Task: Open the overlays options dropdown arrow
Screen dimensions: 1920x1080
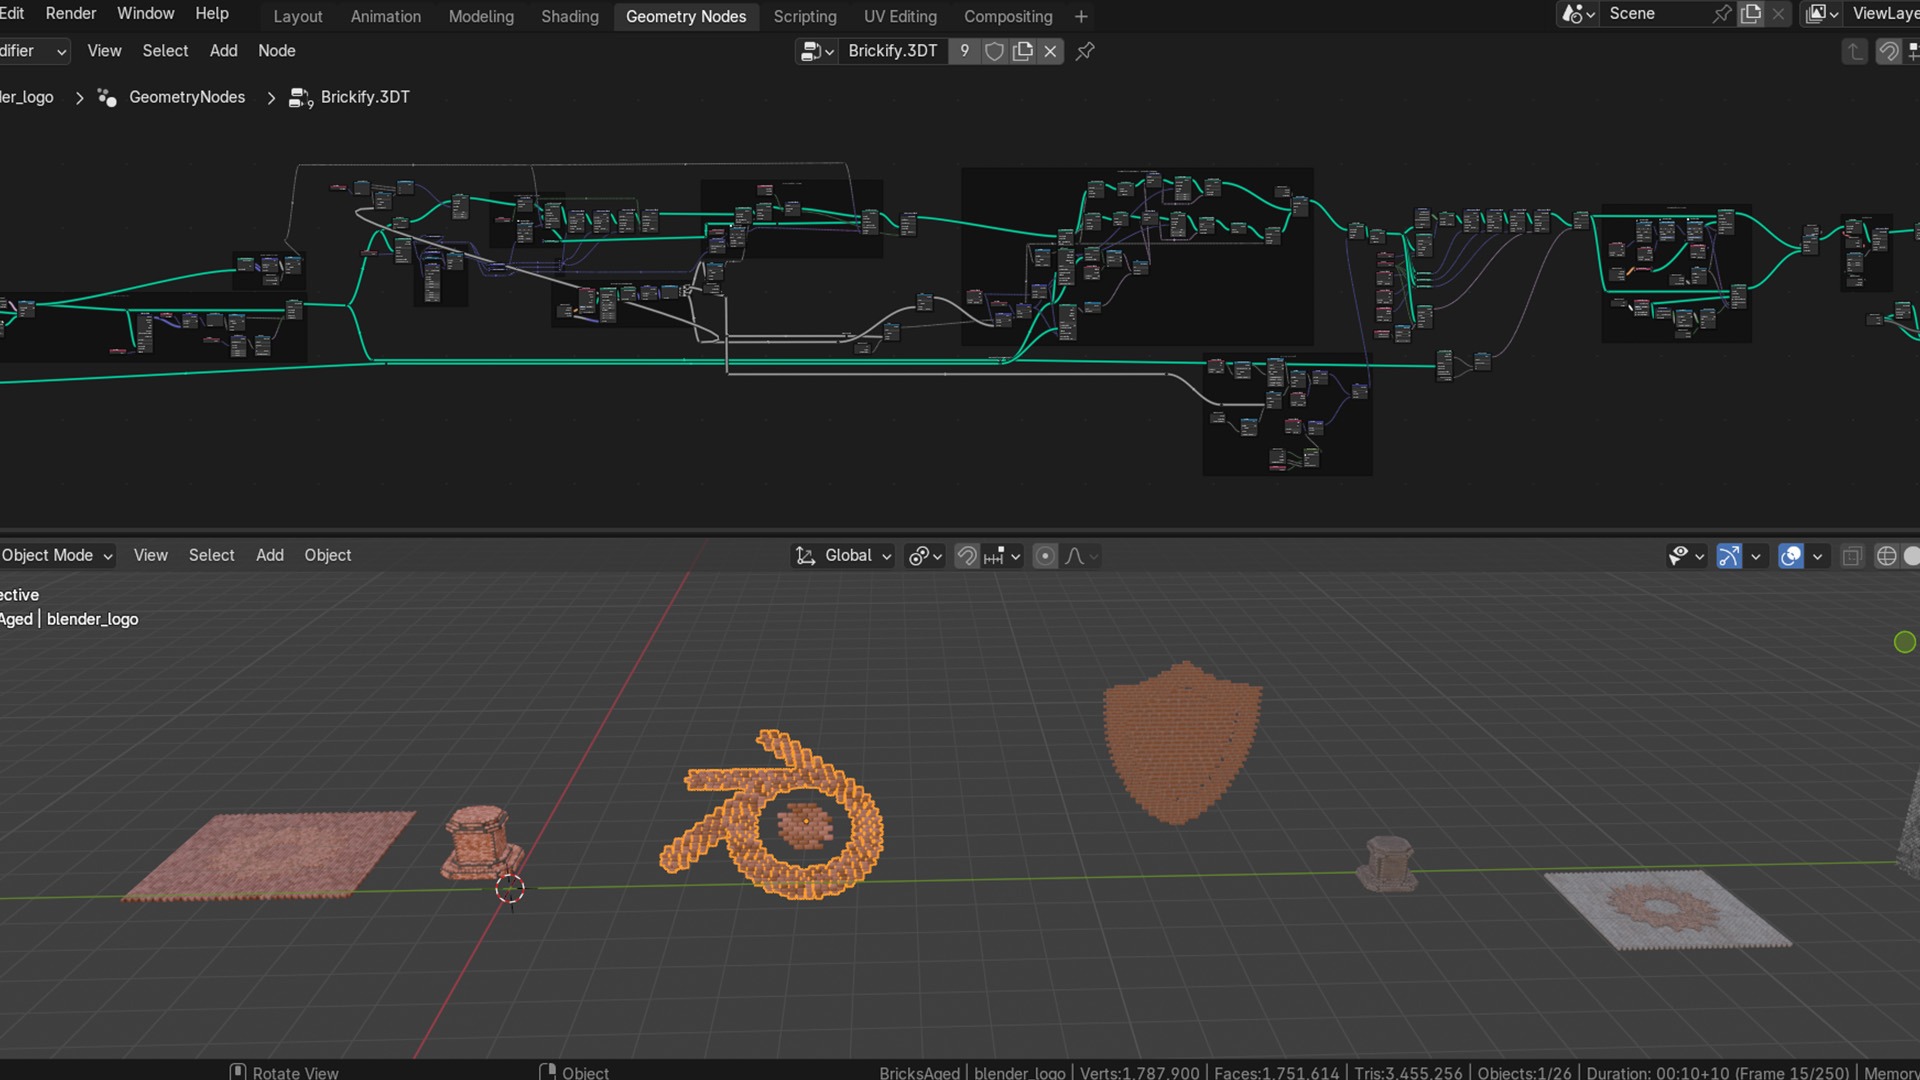Action: (1817, 556)
